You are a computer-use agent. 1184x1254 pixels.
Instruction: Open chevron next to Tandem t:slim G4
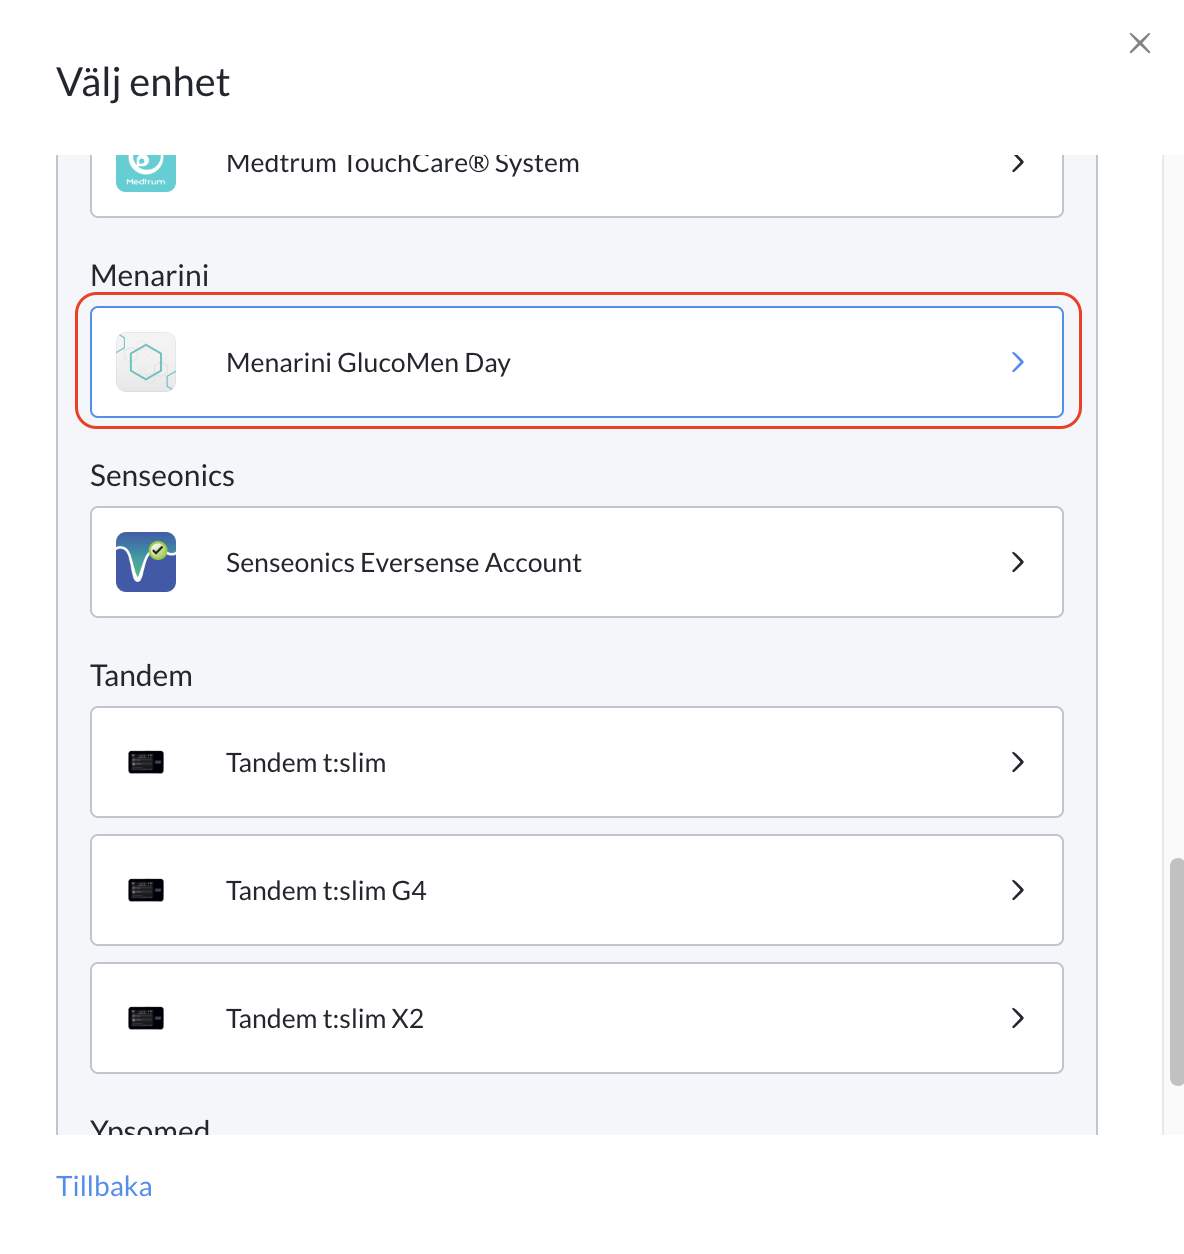pyautogui.click(x=1018, y=890)
